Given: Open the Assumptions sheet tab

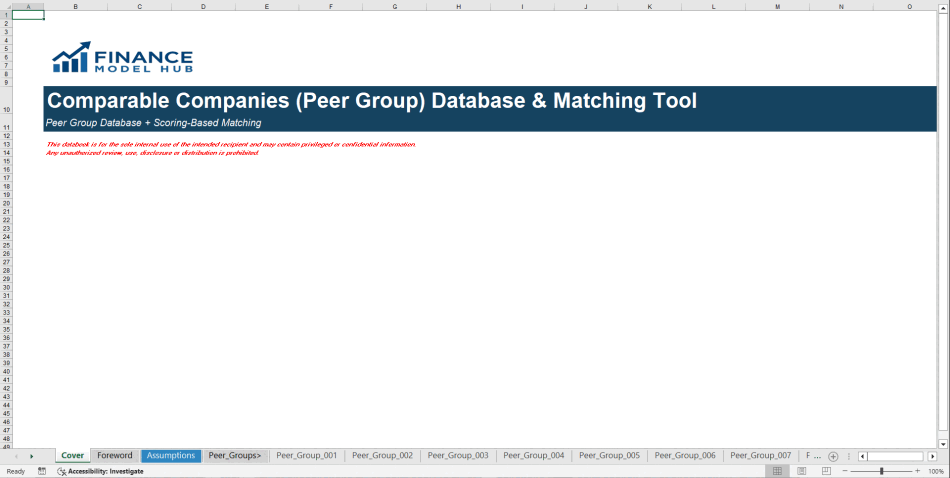Looking at the screenshot, I should [x=170, y=456].
